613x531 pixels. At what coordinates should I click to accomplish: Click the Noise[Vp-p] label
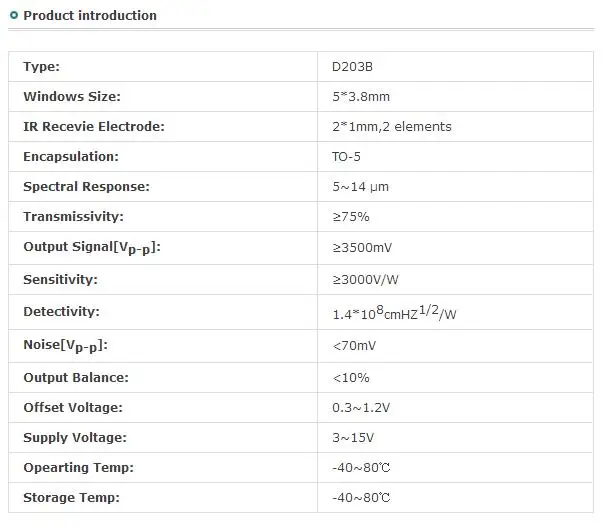(x=65, y=346)
